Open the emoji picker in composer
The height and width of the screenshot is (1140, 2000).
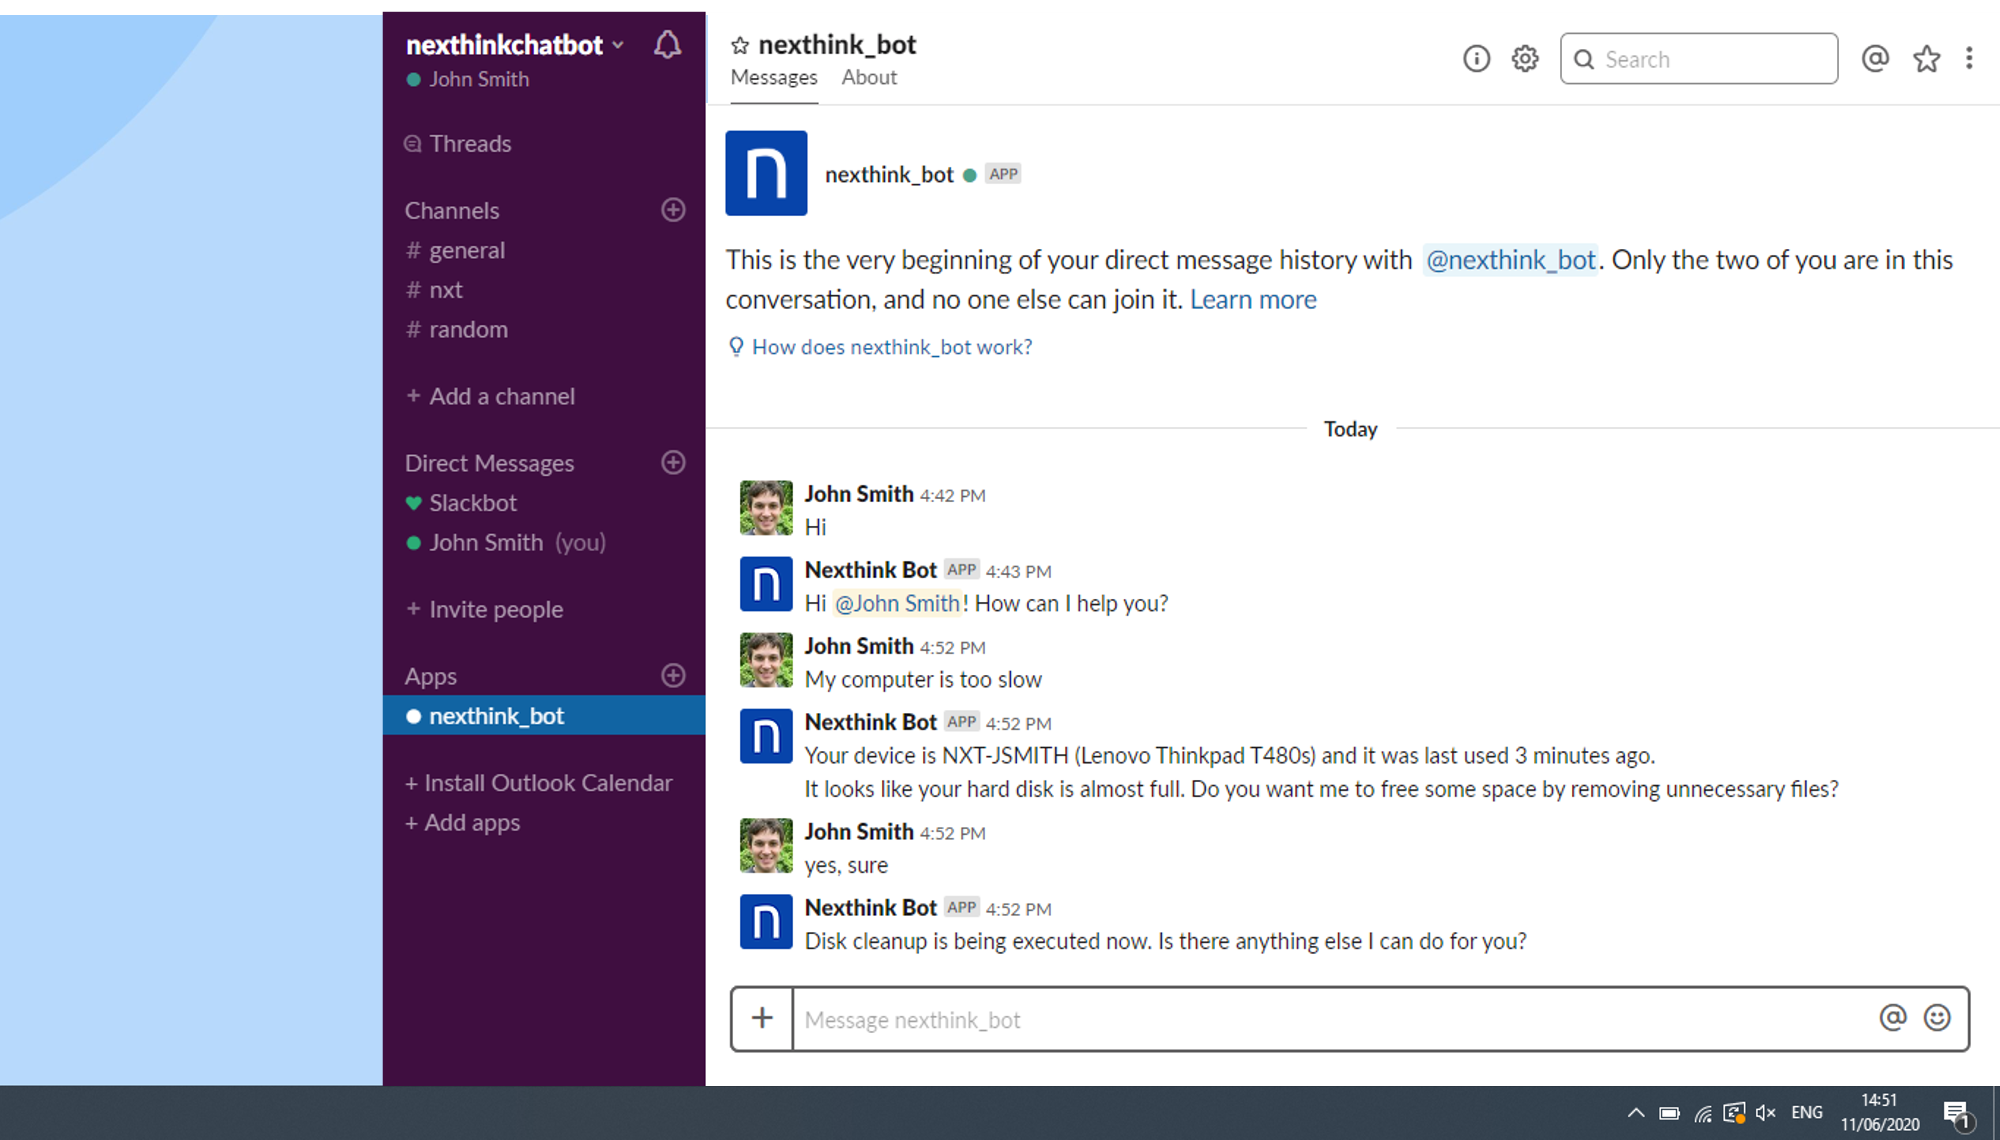click(x=1937, y=1018)
